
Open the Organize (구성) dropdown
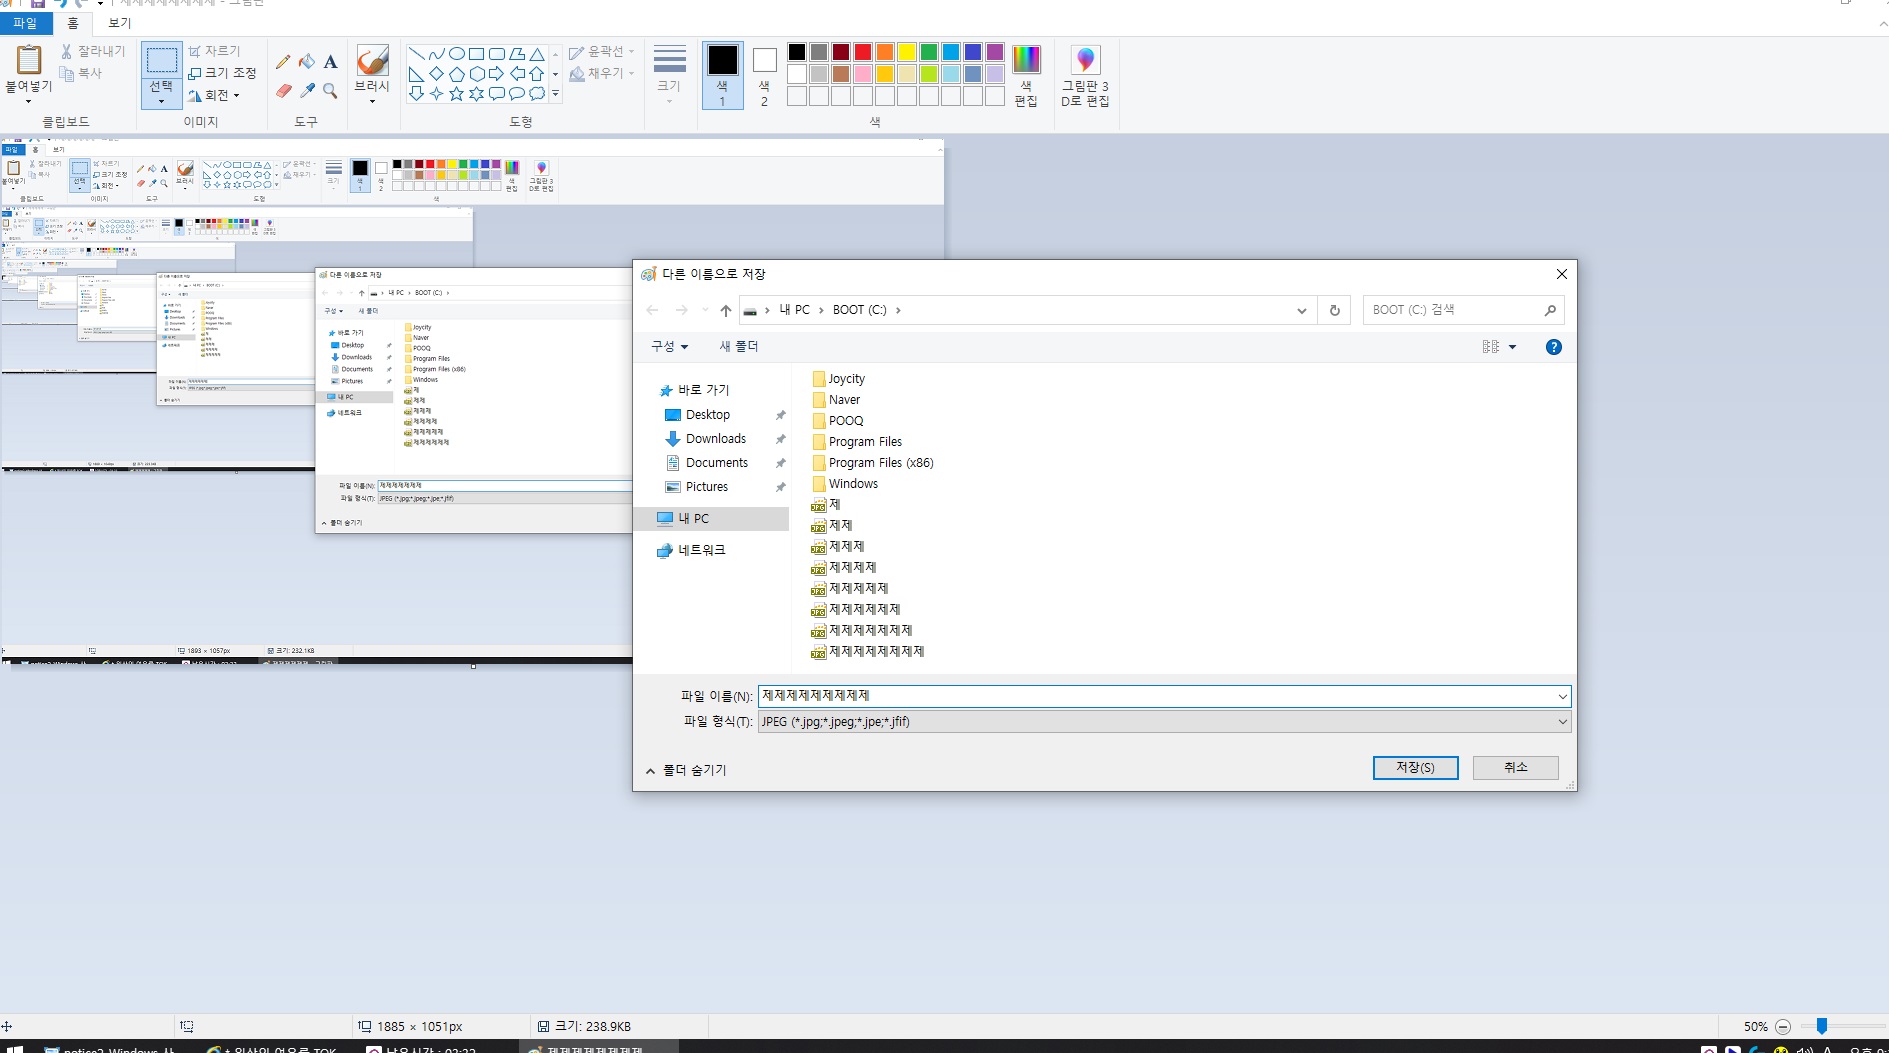670,346
